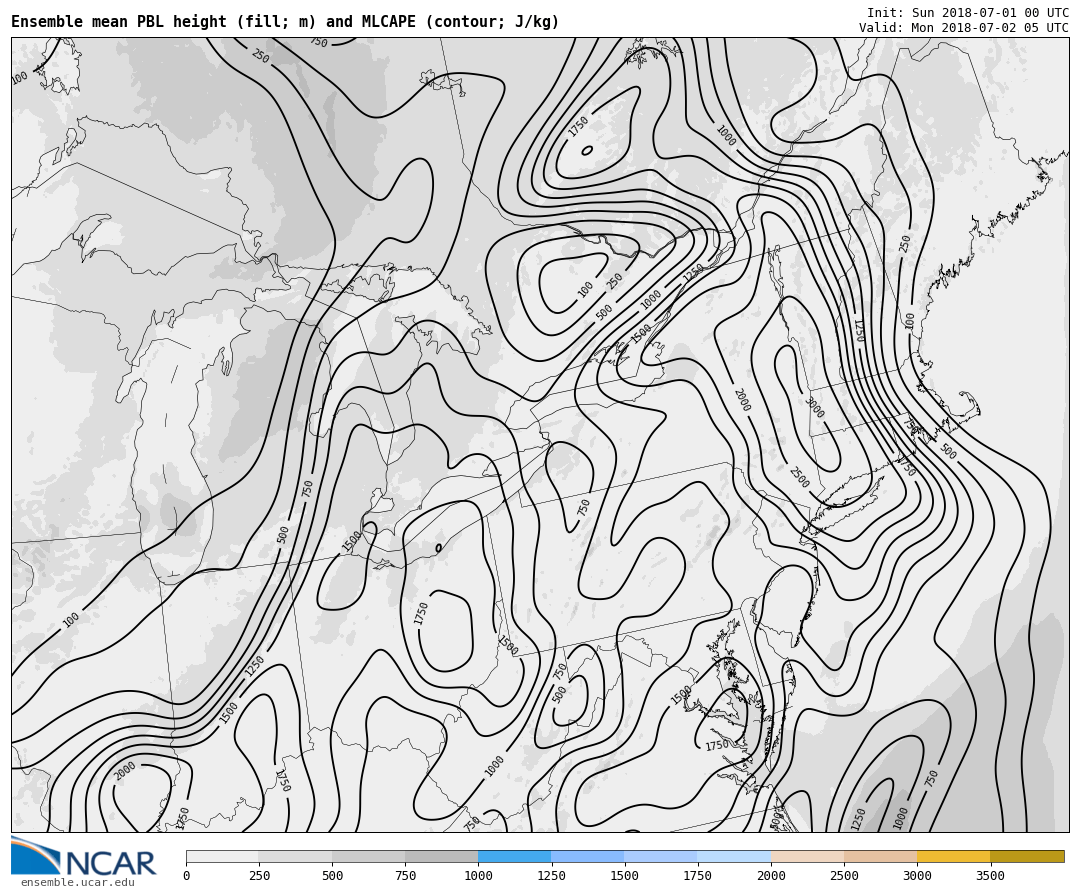Click the colorbar tick label 500
The width and height of the screenshot is (1080, 895).
[332, 876]
